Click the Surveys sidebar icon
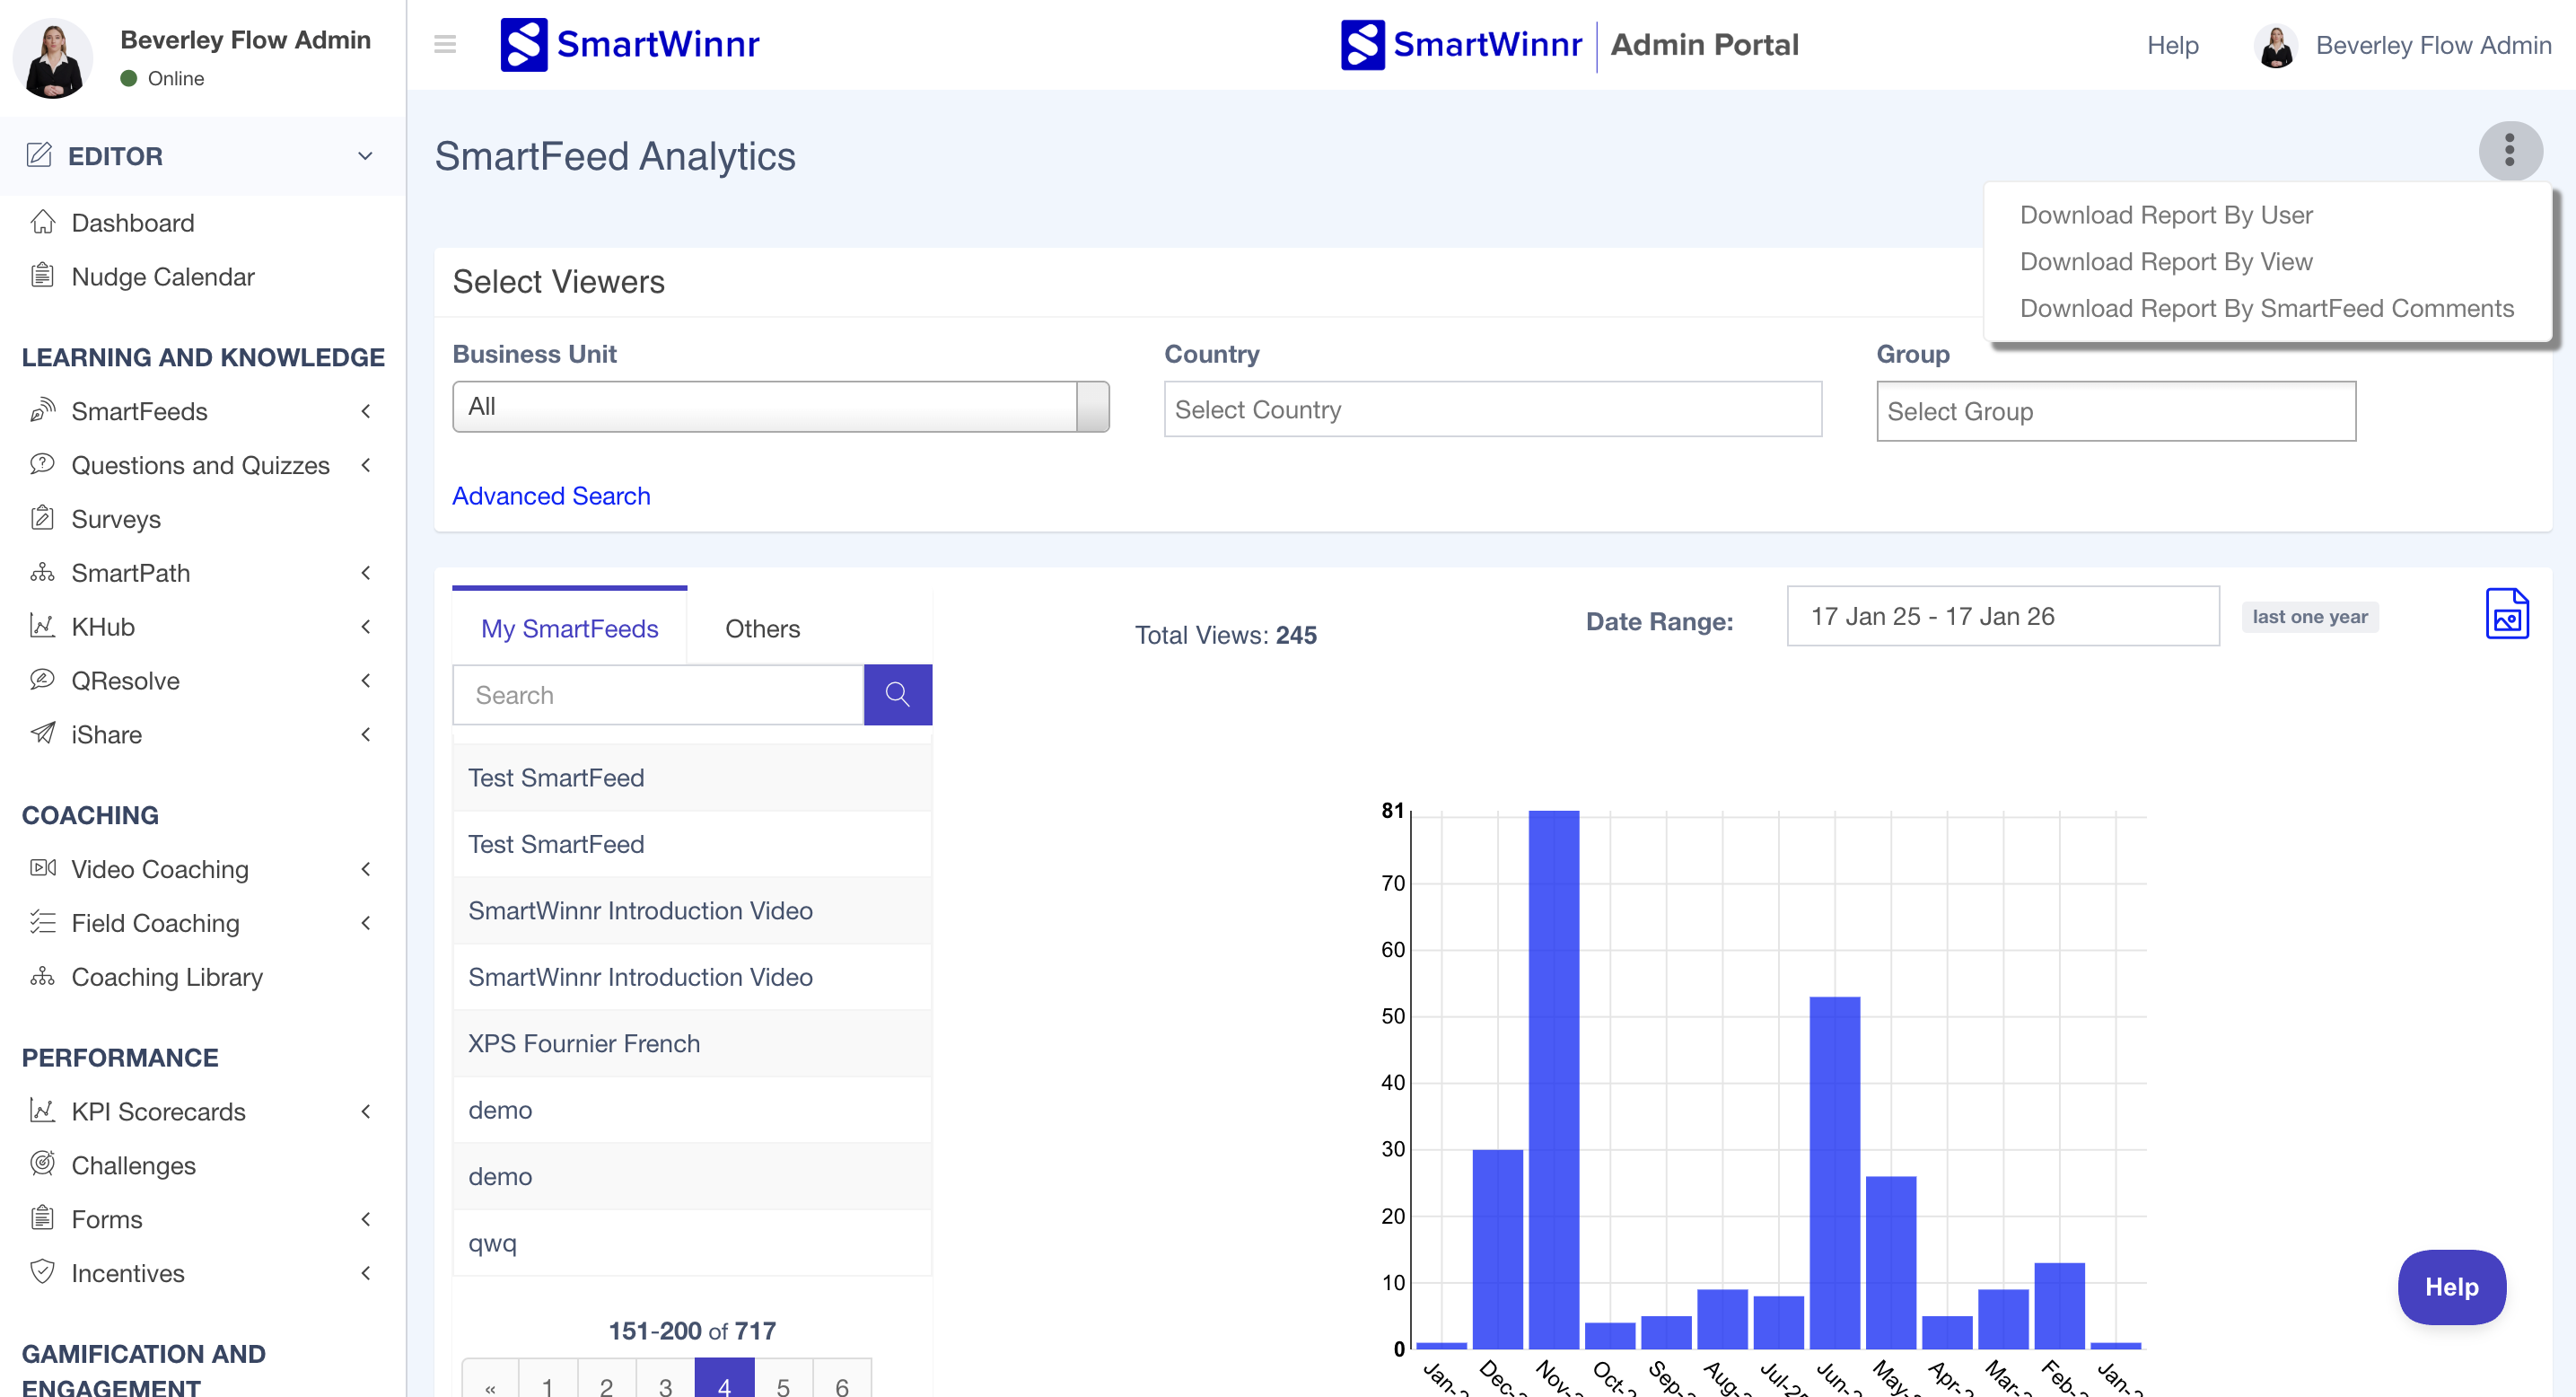Viewport: 2576px width, 1397px height. pyautogui.click(x=42, y=518)
